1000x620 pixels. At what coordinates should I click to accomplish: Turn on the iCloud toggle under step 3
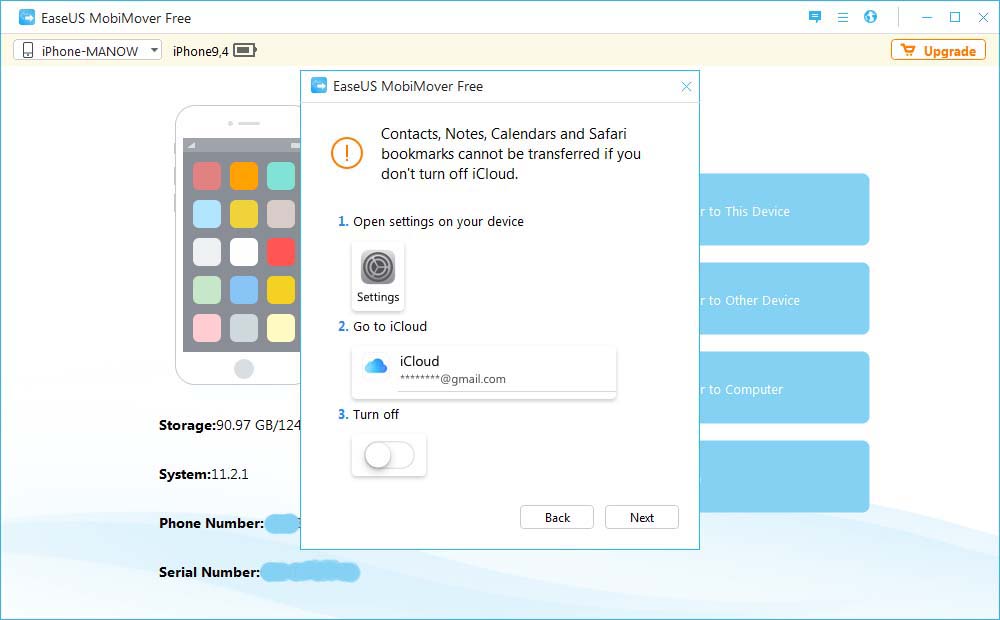pos(388,455)
